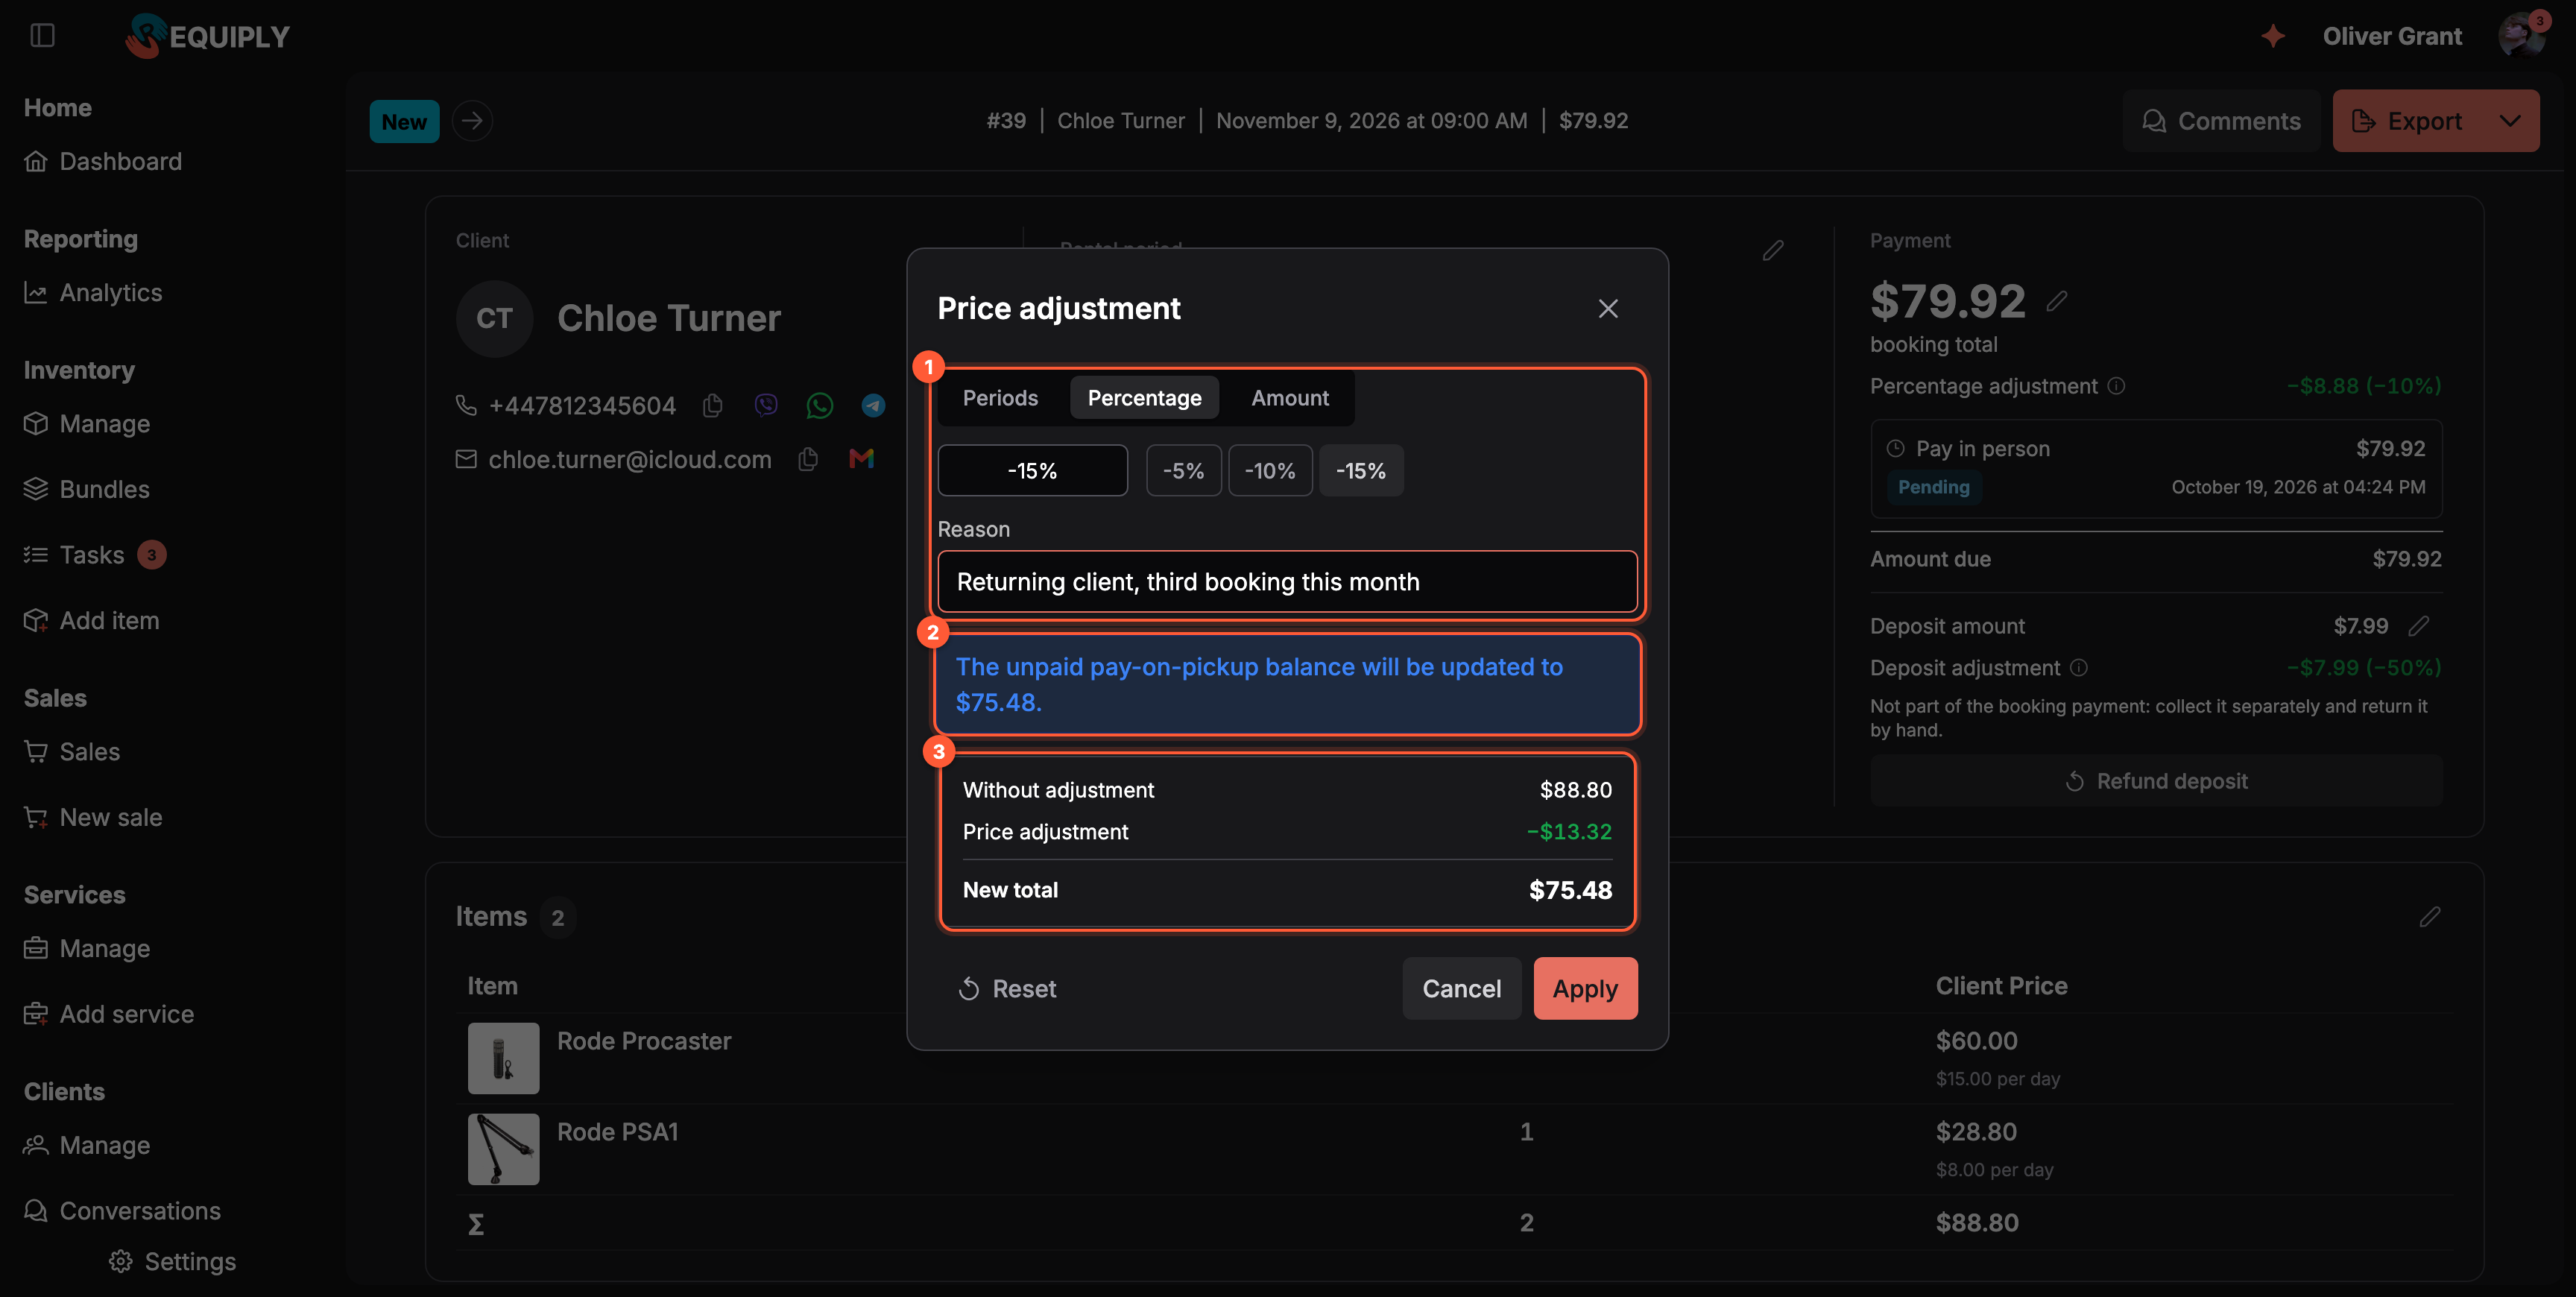Click the Reason text input field
This screenshot has width=2576, height=1297.
click(1287, 581)
